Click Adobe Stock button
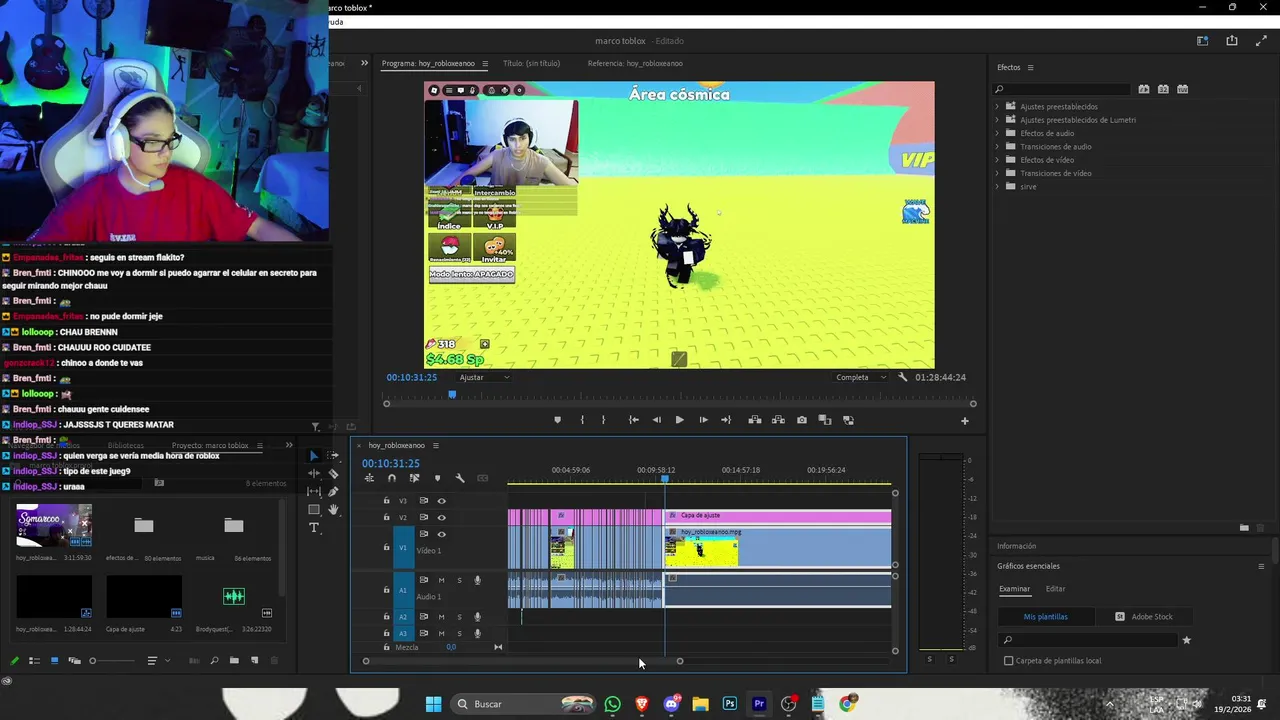Image resolution: width=1280 pixels, height=720 pixels. pos(1143,617)
